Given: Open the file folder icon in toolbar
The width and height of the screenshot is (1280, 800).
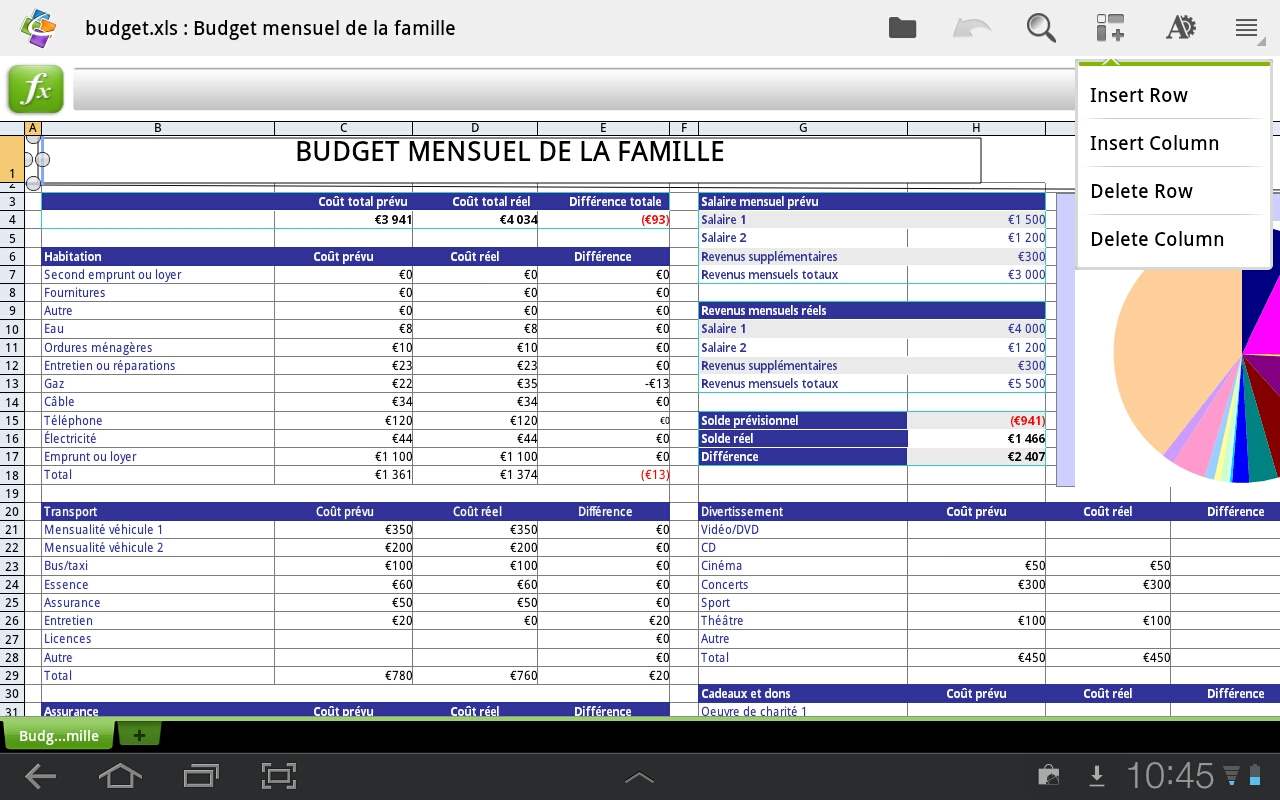Looking at the screenshot, I should 902,28.
